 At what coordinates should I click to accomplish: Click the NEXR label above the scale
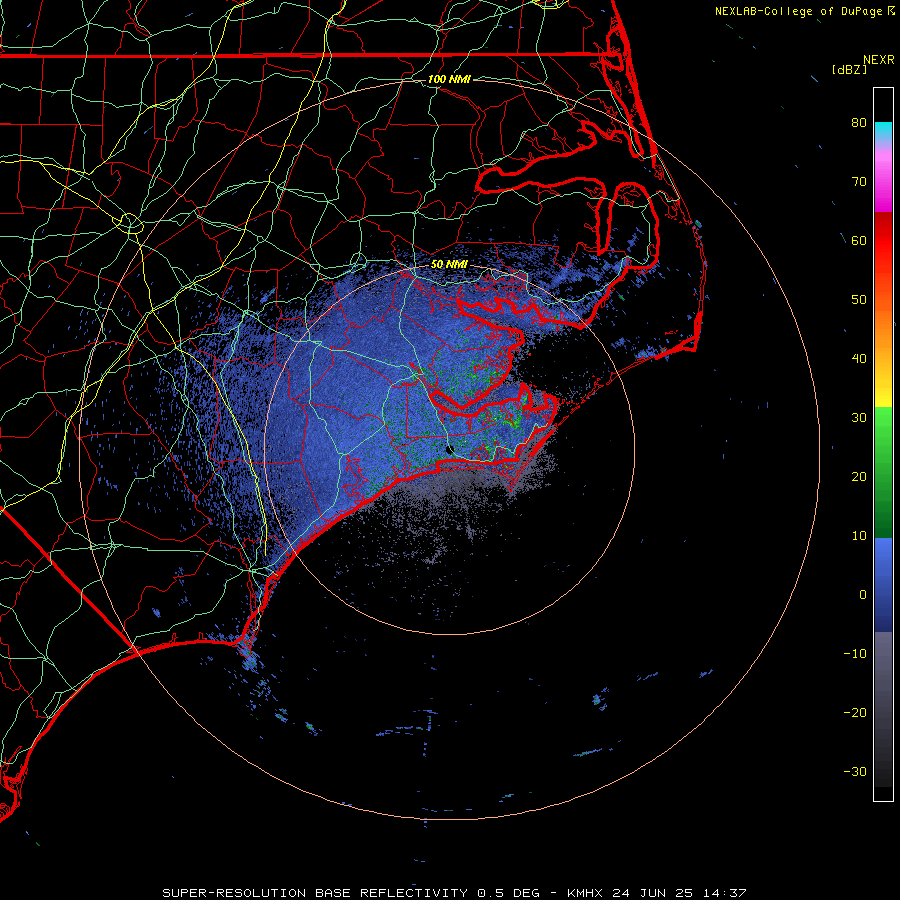pos(879,60)
